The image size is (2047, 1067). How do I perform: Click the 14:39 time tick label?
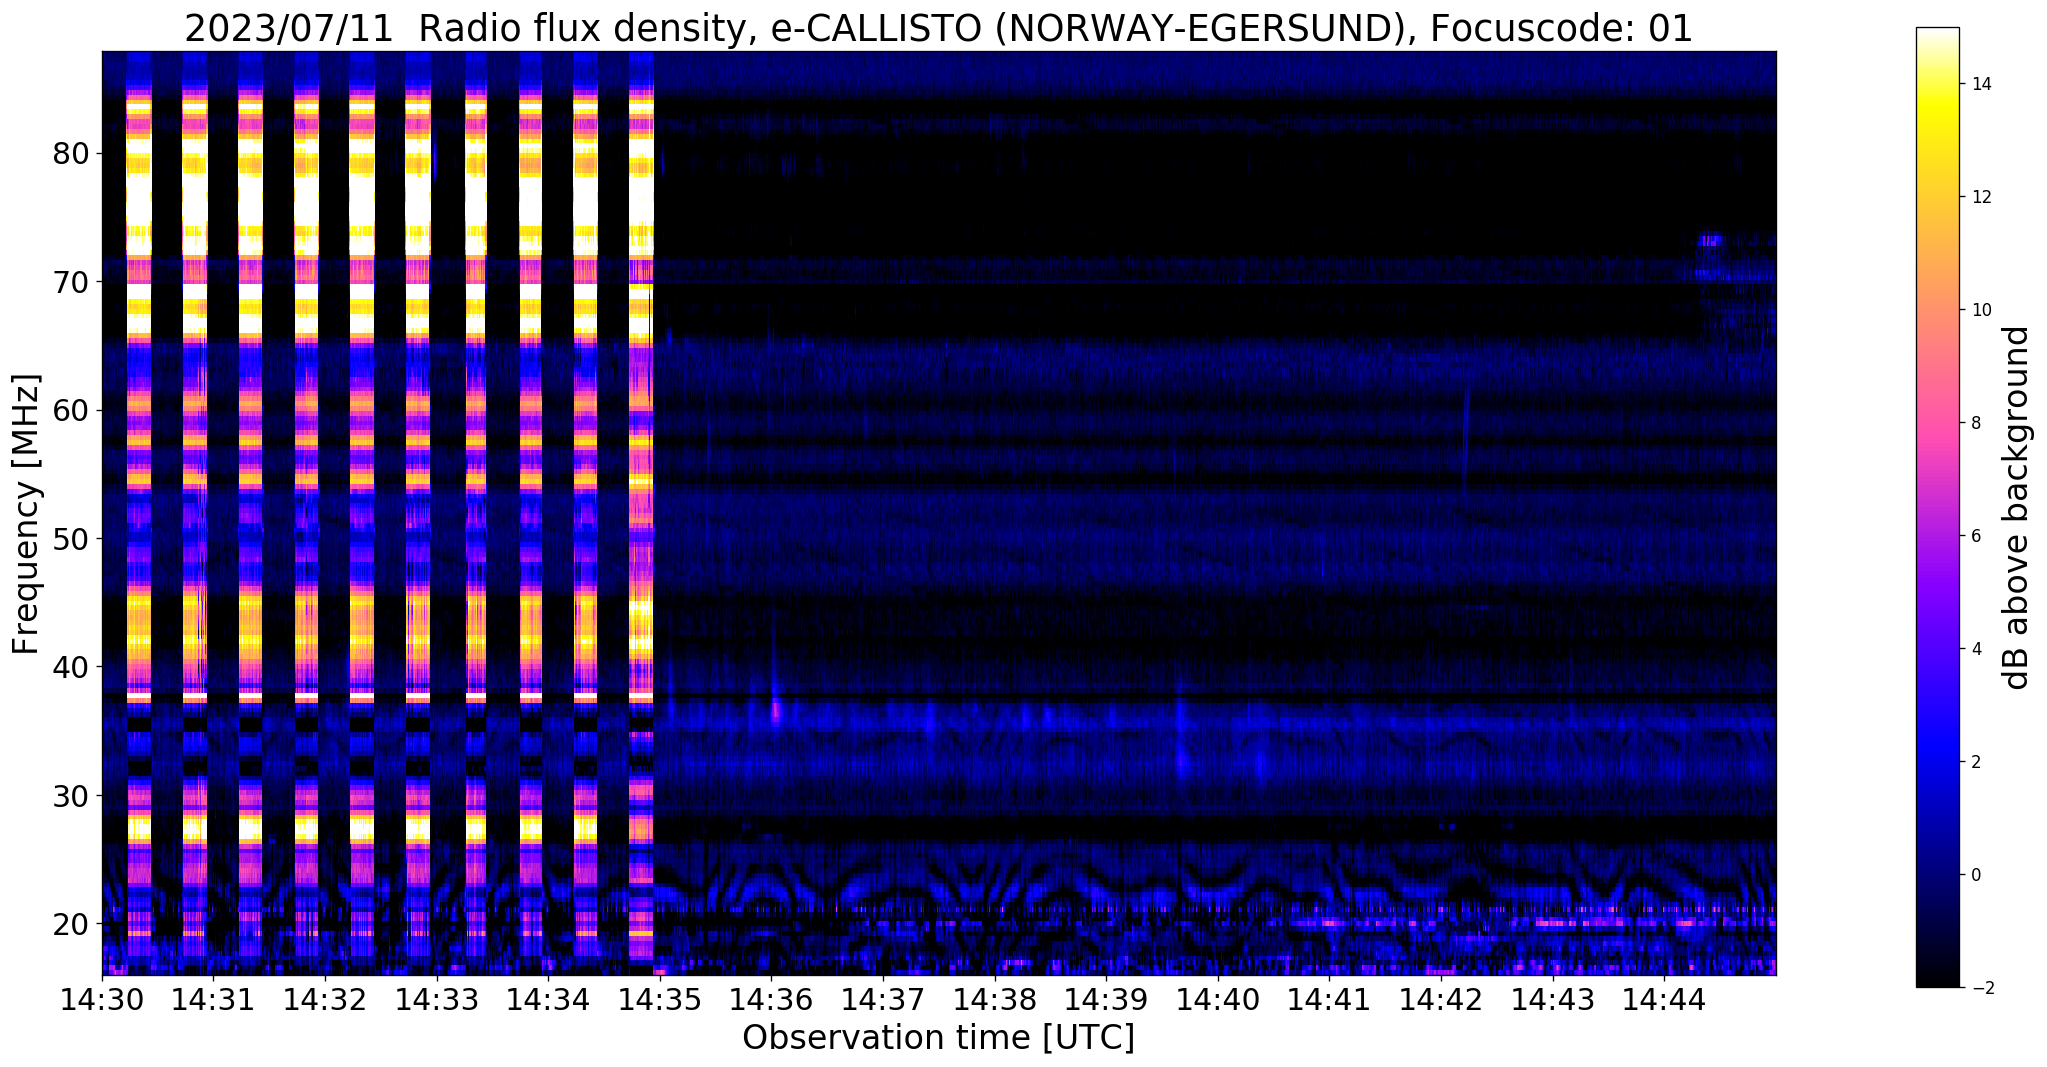tap(1106, 999)
